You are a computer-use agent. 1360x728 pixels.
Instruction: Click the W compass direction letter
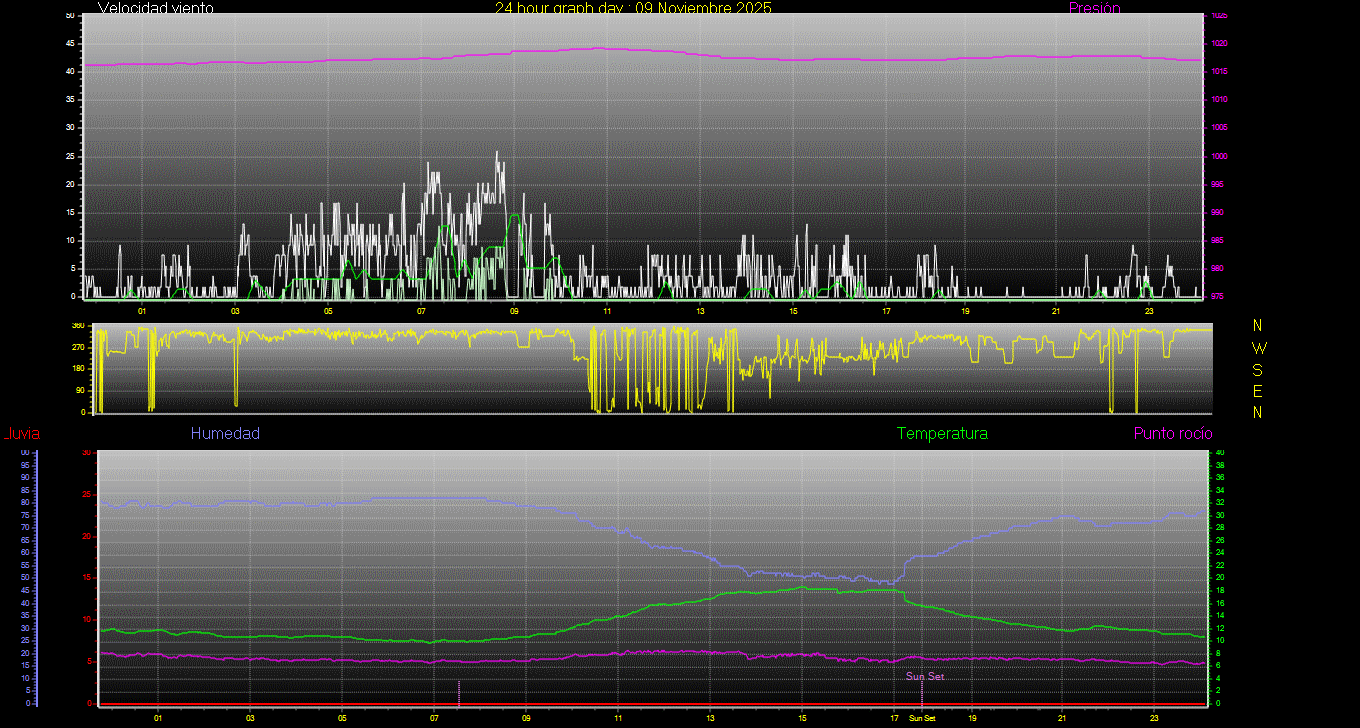[x=1258, y=348]
